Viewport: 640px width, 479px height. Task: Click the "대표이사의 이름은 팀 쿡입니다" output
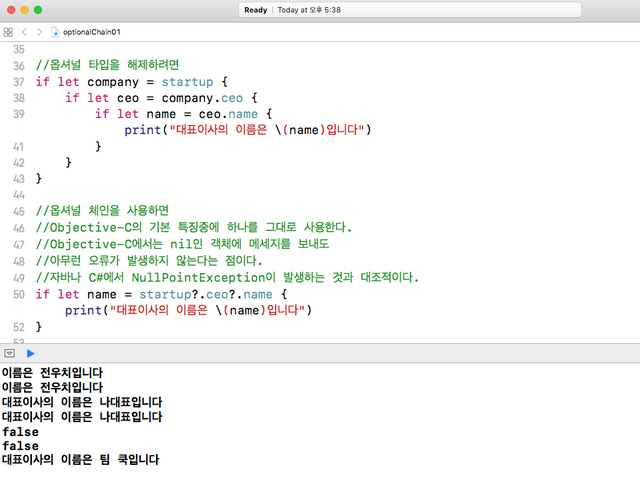pyautogui.click(x=80, y=460)
